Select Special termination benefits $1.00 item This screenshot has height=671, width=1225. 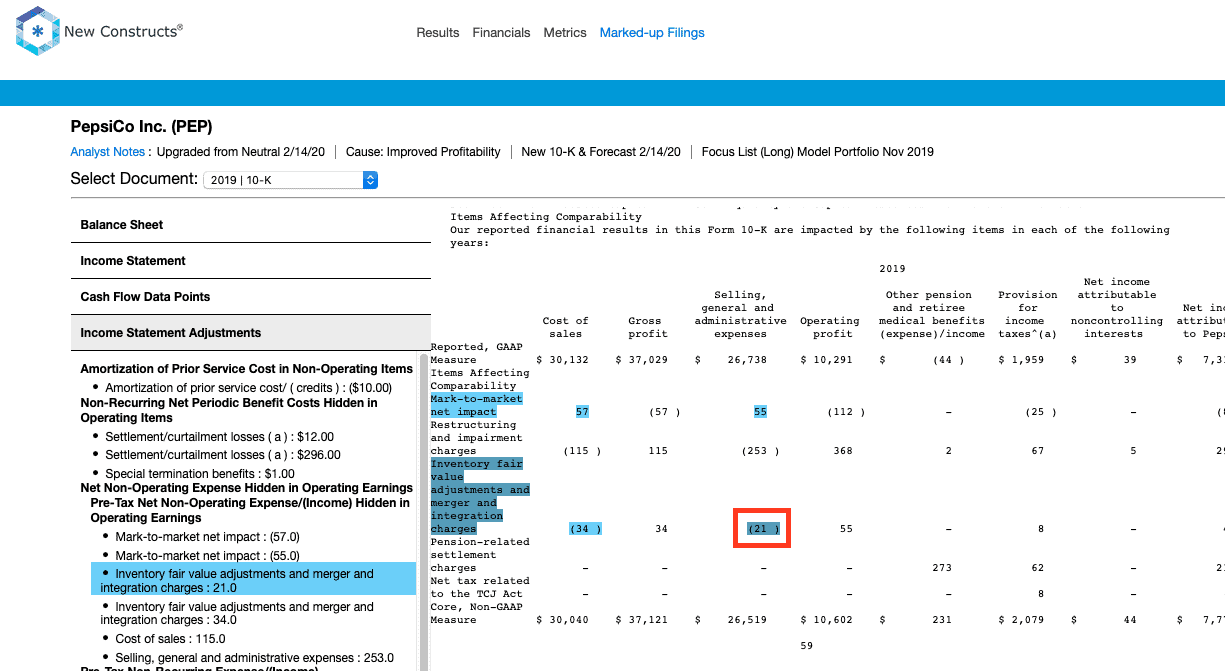pos(200,473)
